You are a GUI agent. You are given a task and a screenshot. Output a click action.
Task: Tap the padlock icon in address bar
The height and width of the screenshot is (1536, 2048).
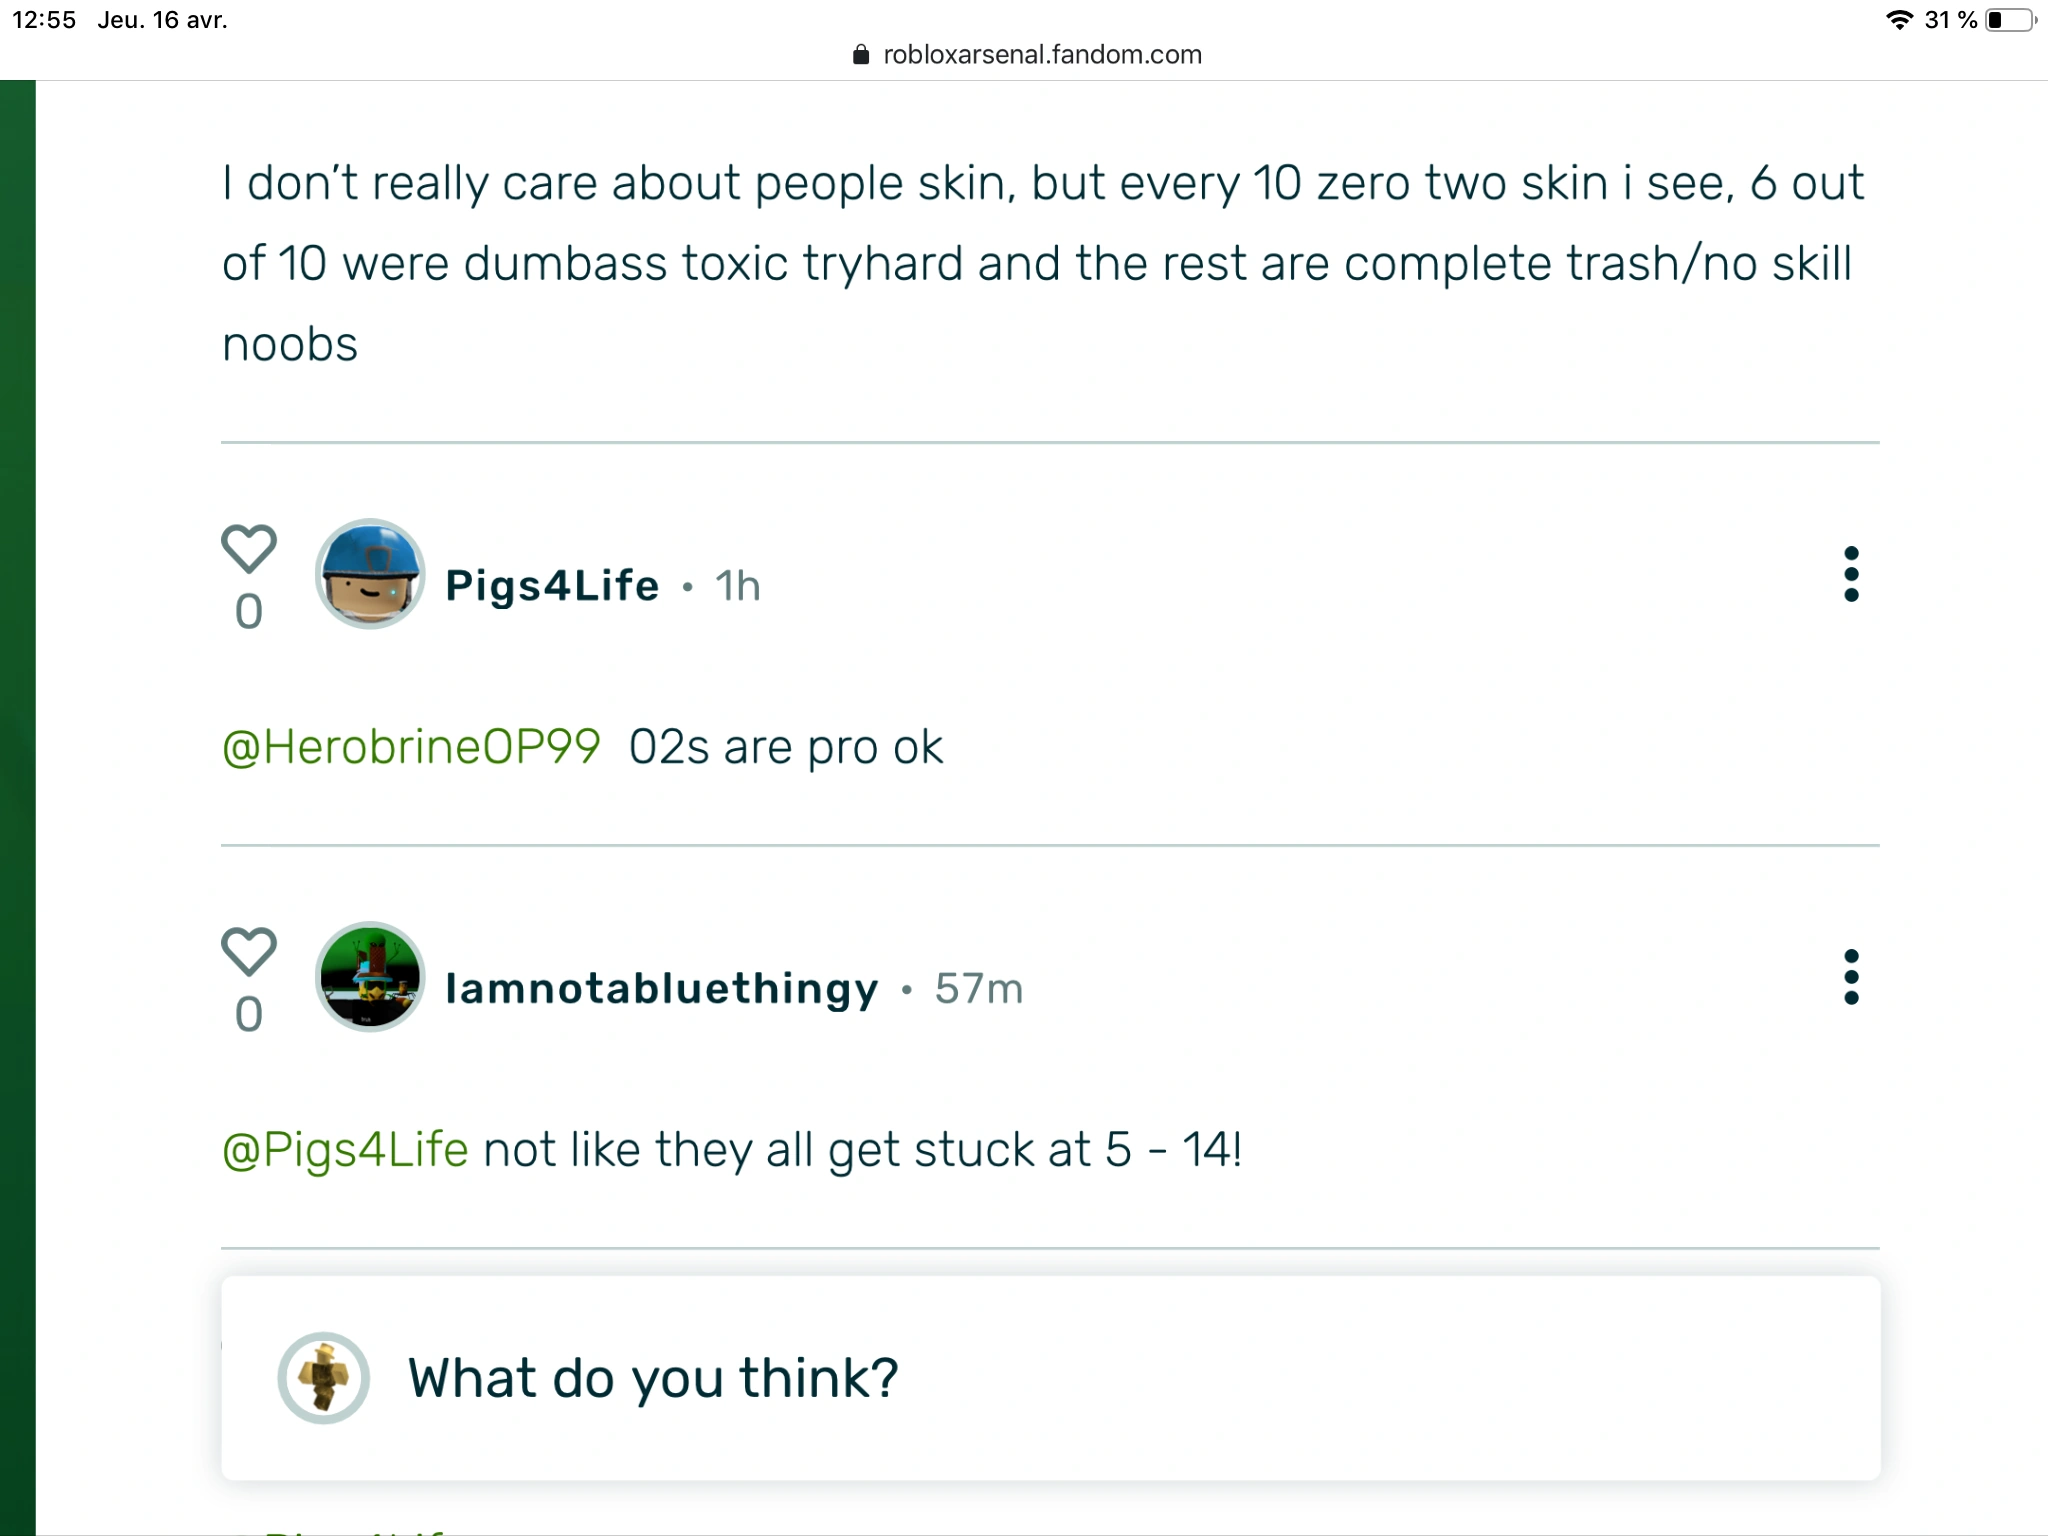(x=861, y=55)
